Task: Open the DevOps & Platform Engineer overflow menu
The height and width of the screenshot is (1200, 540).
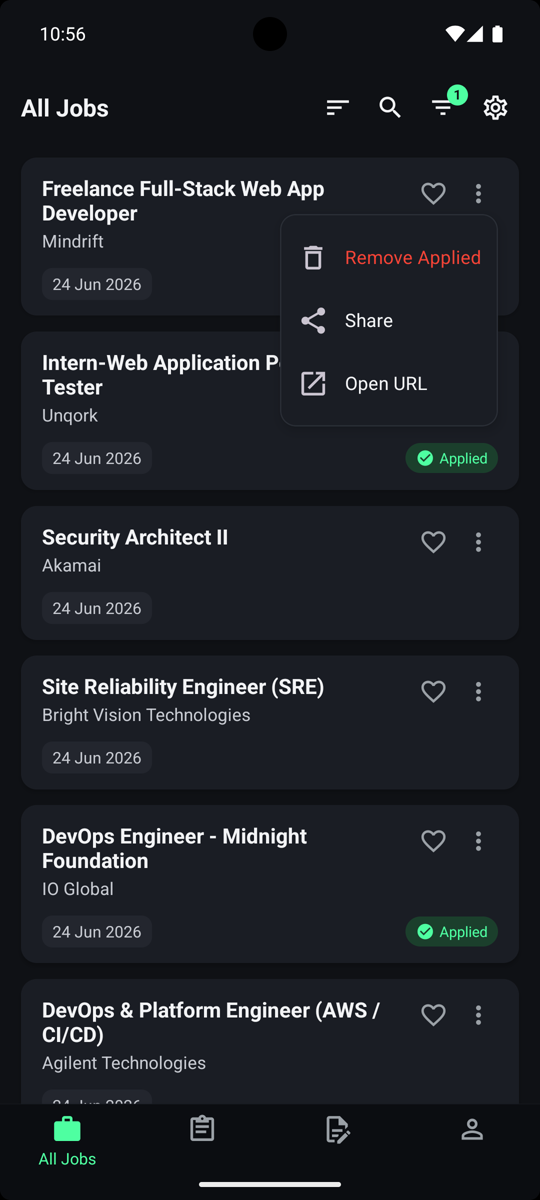Action: [x=478, y=1015]
